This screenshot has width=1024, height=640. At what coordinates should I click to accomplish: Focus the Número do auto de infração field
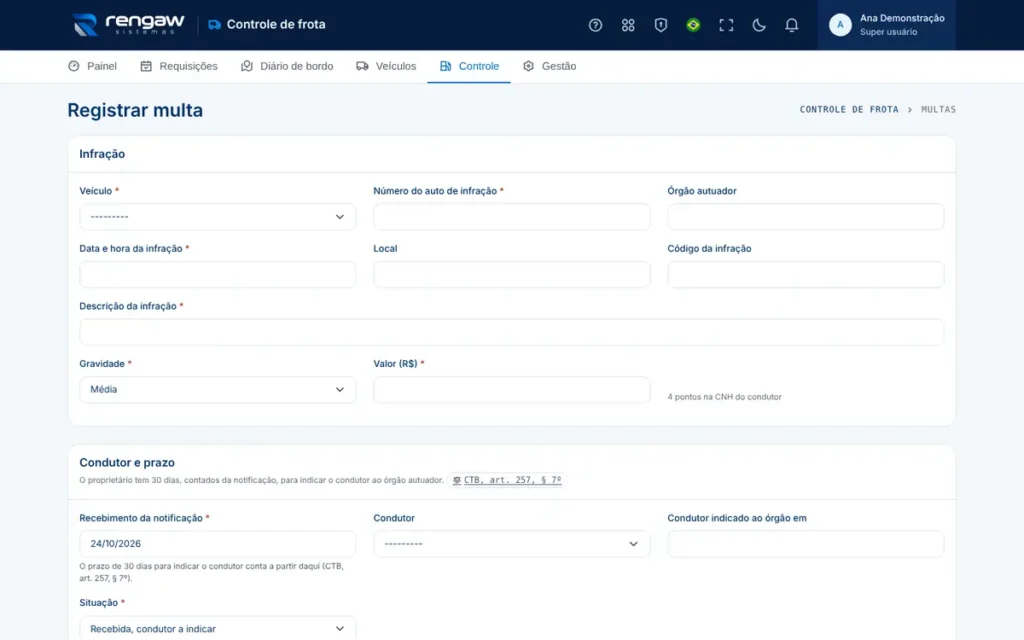[511, 217]
